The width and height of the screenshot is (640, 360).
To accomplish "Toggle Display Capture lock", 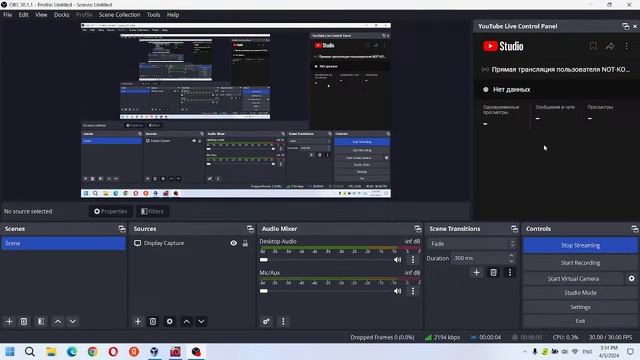I will 245,243.
